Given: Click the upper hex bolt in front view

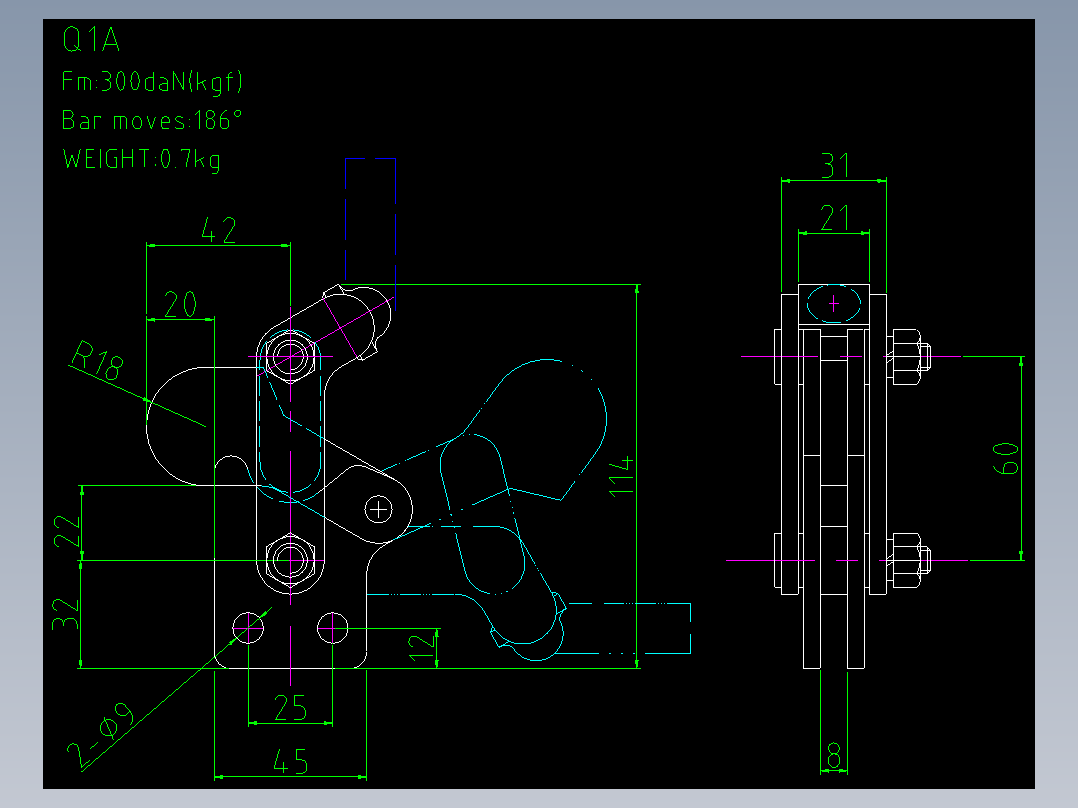Looking at the screenshot, I should (291, 357).
